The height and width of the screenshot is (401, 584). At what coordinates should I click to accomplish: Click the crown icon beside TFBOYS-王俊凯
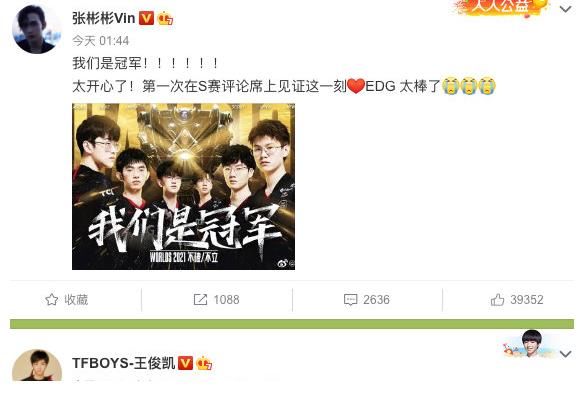pos(204,363)
